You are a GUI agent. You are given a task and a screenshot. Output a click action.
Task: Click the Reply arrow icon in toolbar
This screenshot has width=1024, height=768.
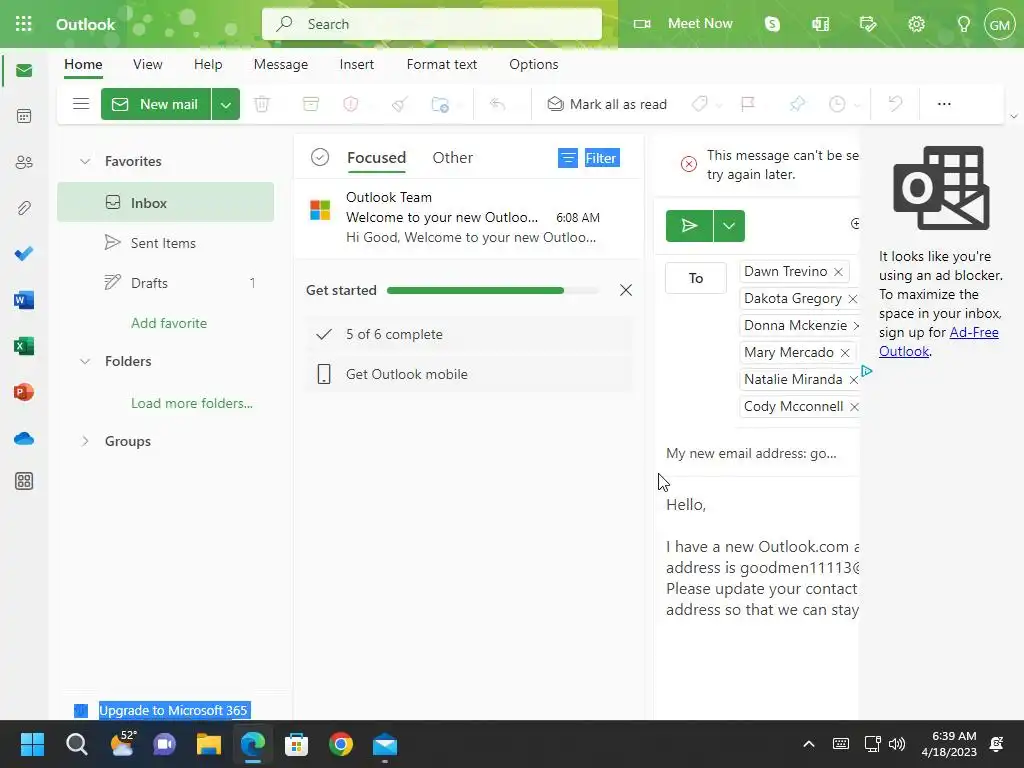pos(498,104)
